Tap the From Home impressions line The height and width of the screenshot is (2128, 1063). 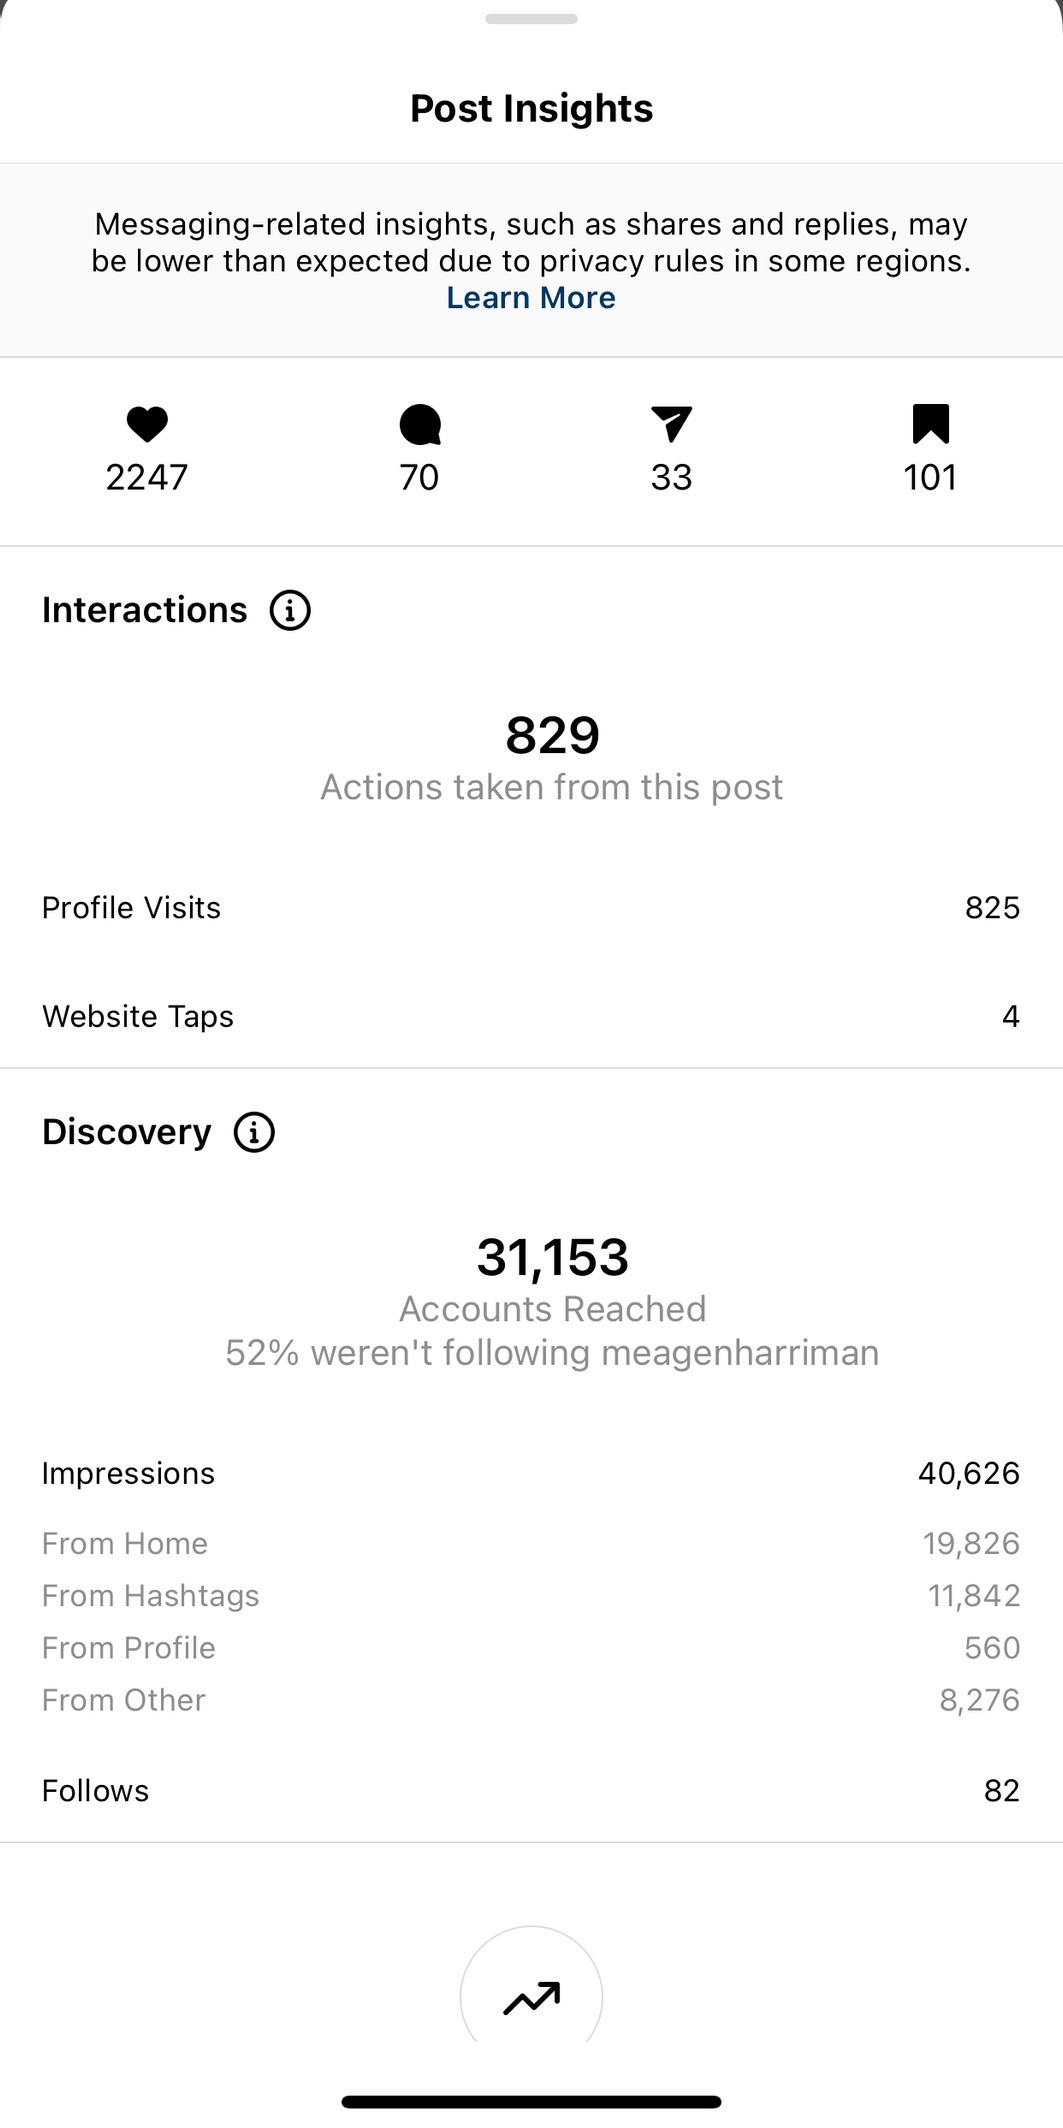531,1543
